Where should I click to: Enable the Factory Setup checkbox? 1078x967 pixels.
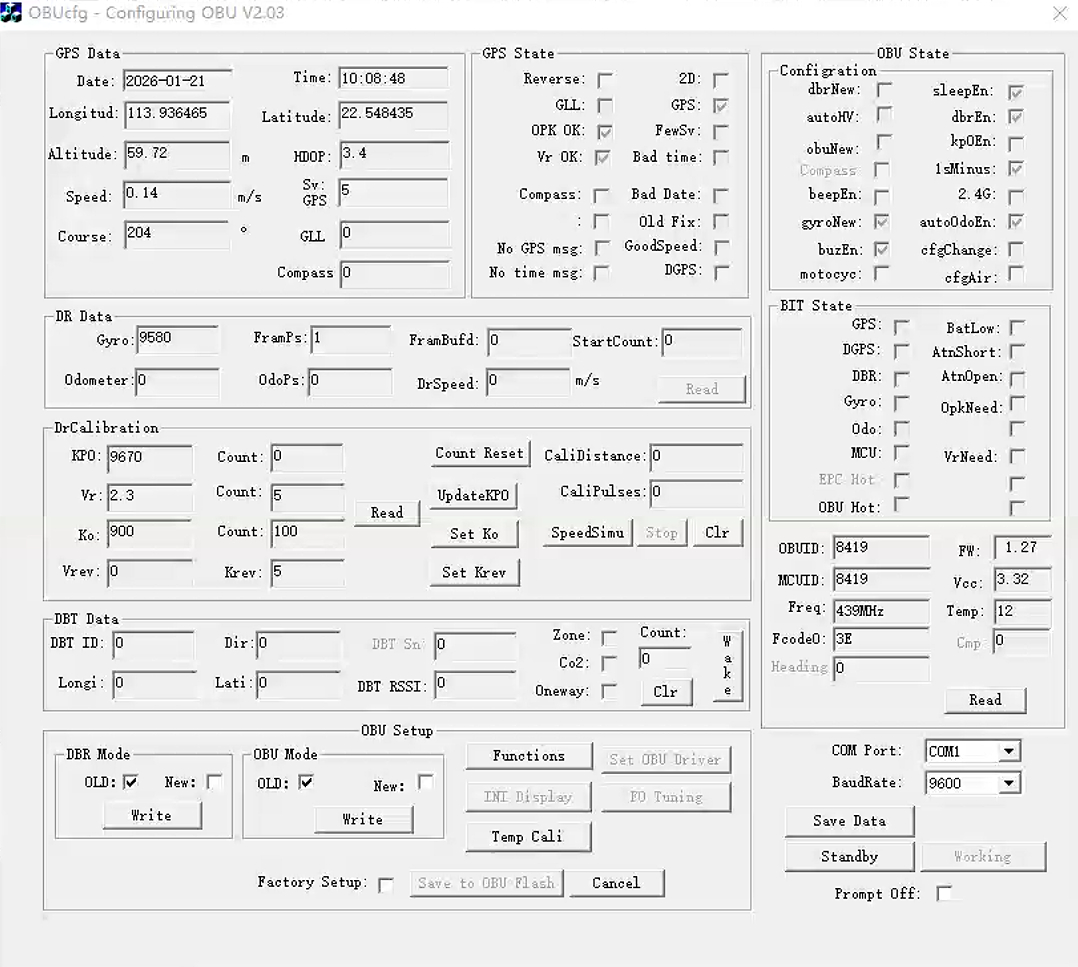tap(386, 884)
